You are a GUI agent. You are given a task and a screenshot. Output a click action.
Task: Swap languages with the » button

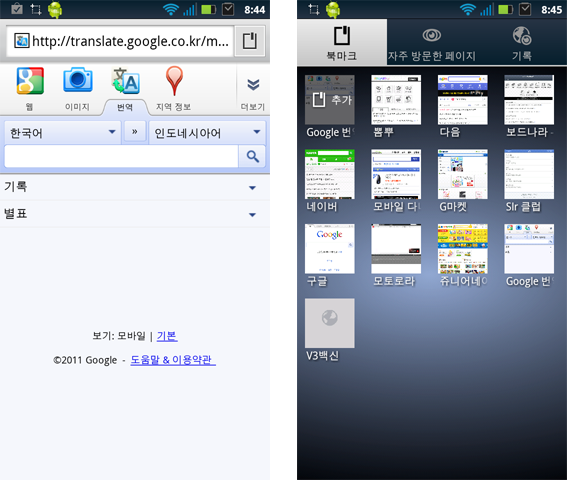135,132
